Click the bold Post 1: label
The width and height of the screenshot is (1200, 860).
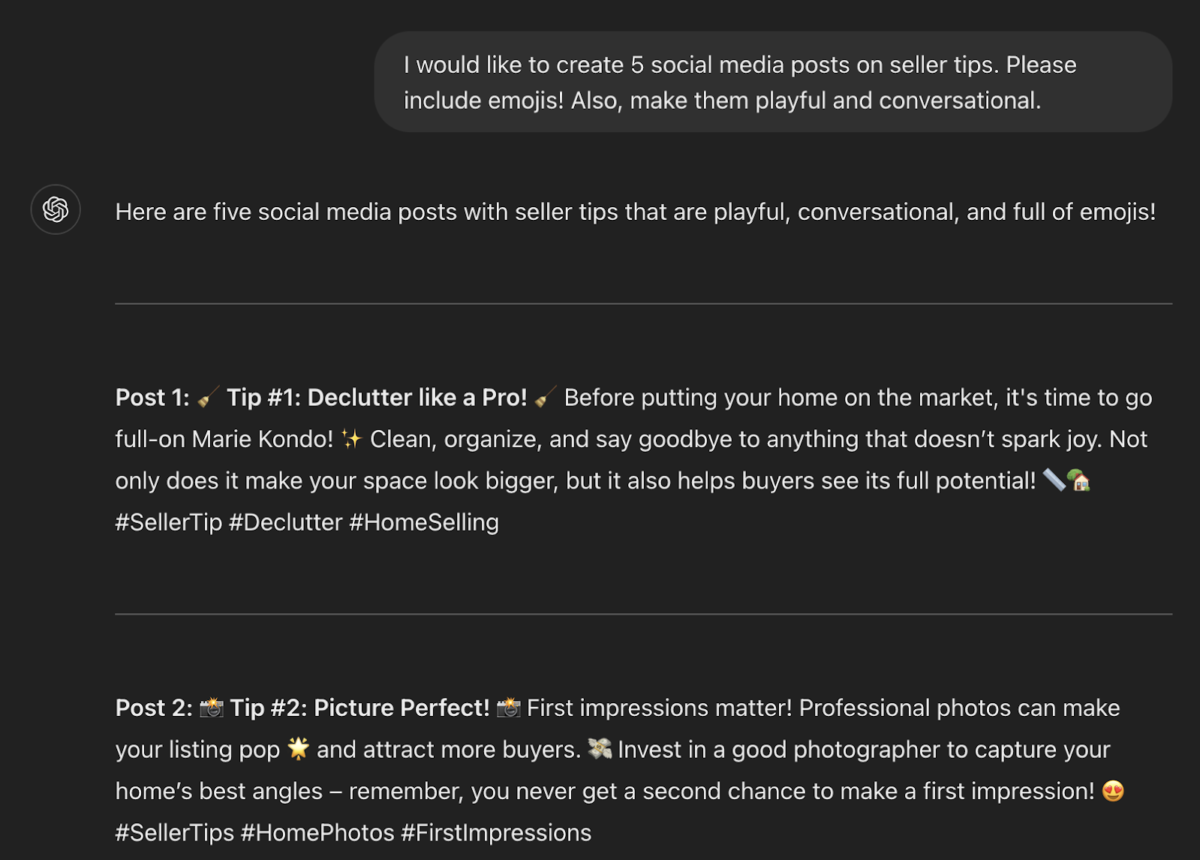[153, 398]
